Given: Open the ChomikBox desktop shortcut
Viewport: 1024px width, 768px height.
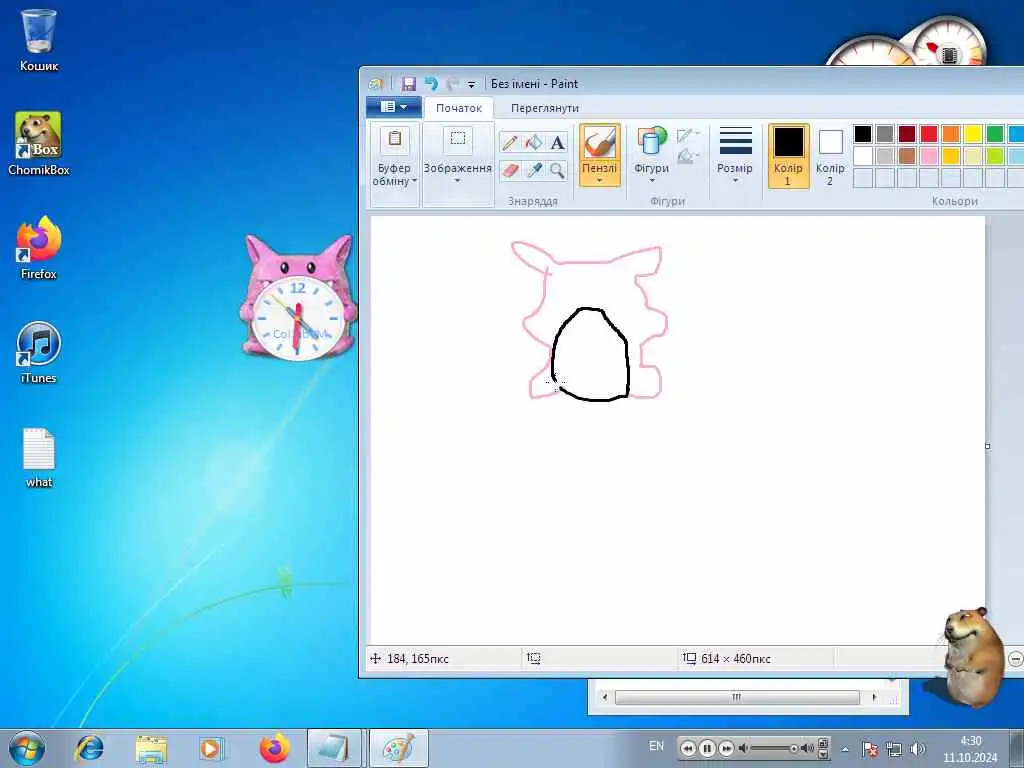Looking at the screenshot, I should pyautogui.click(x=39, y=144).
